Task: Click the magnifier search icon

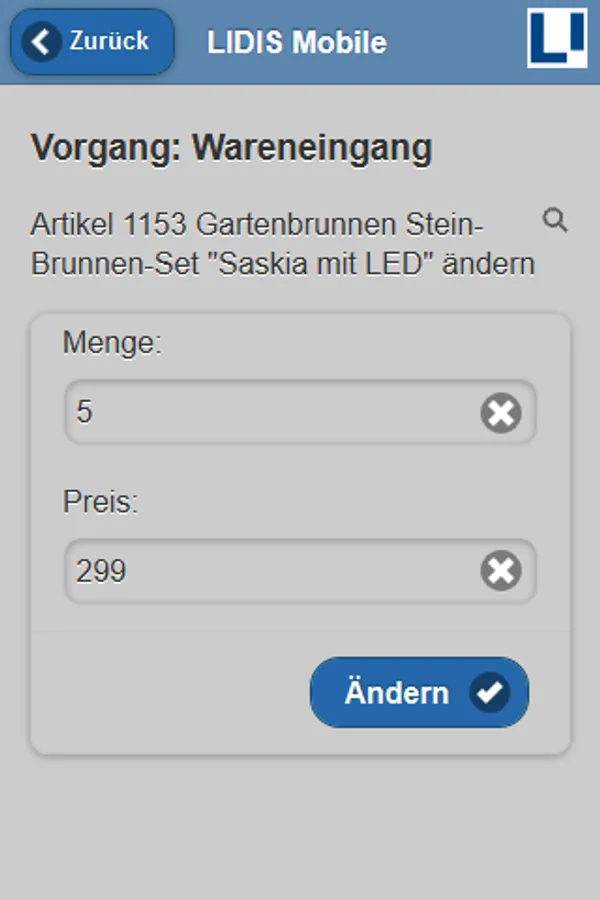Action: coord(555,221)
